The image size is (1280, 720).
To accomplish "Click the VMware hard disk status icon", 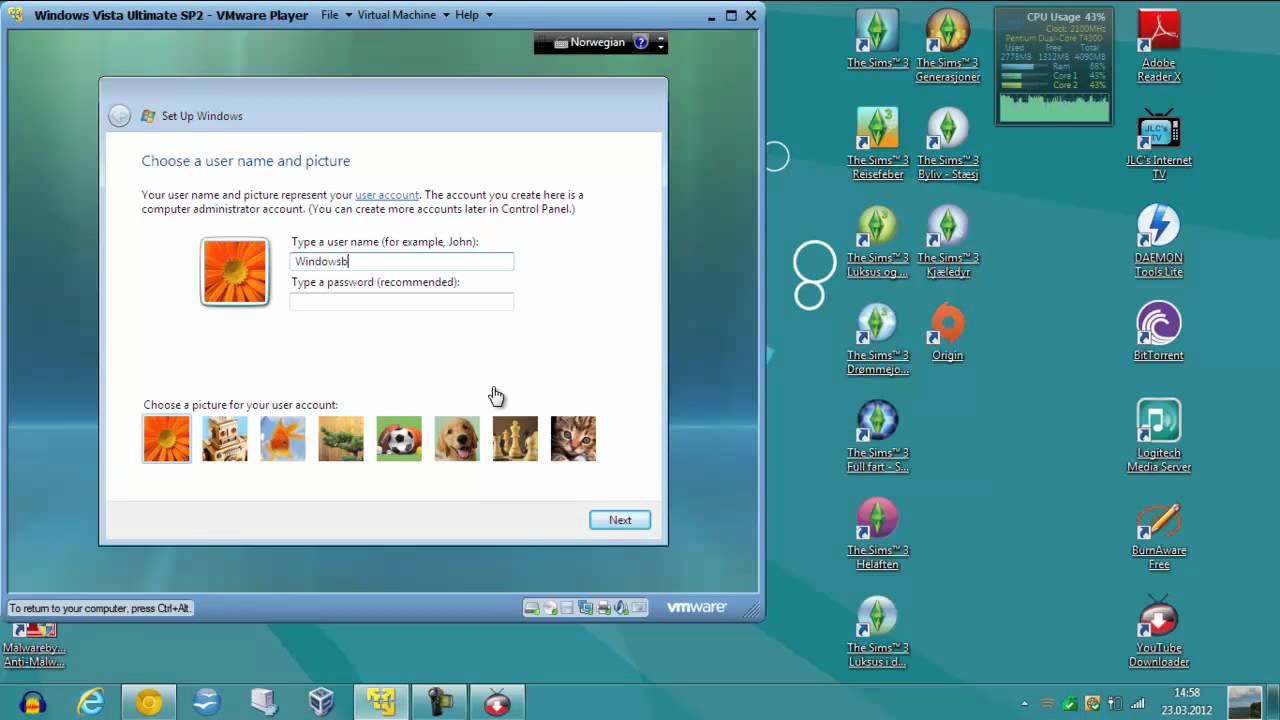I will point(532,608).
